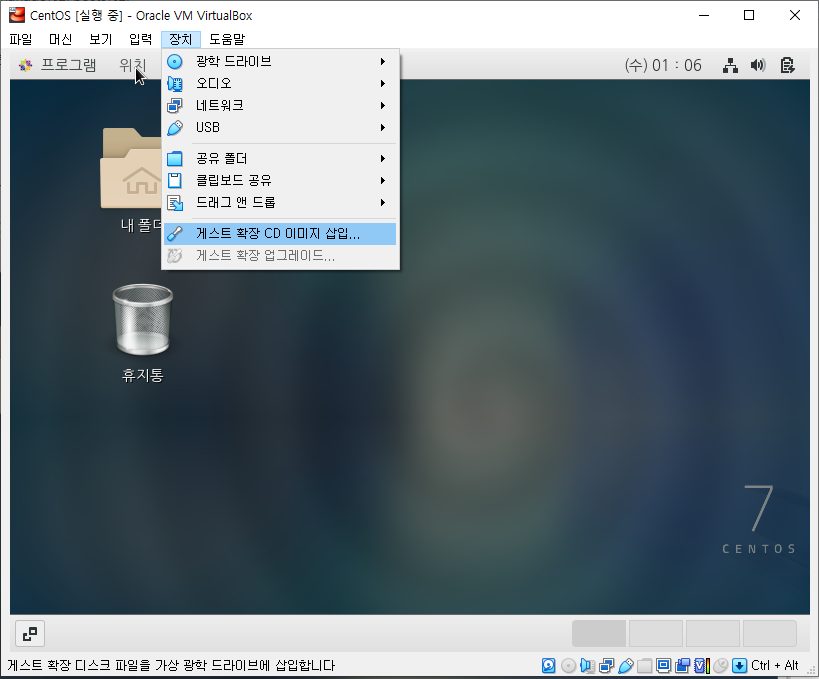Click the USB device status icon
819x679 pixels.
[x=625, y=665]
